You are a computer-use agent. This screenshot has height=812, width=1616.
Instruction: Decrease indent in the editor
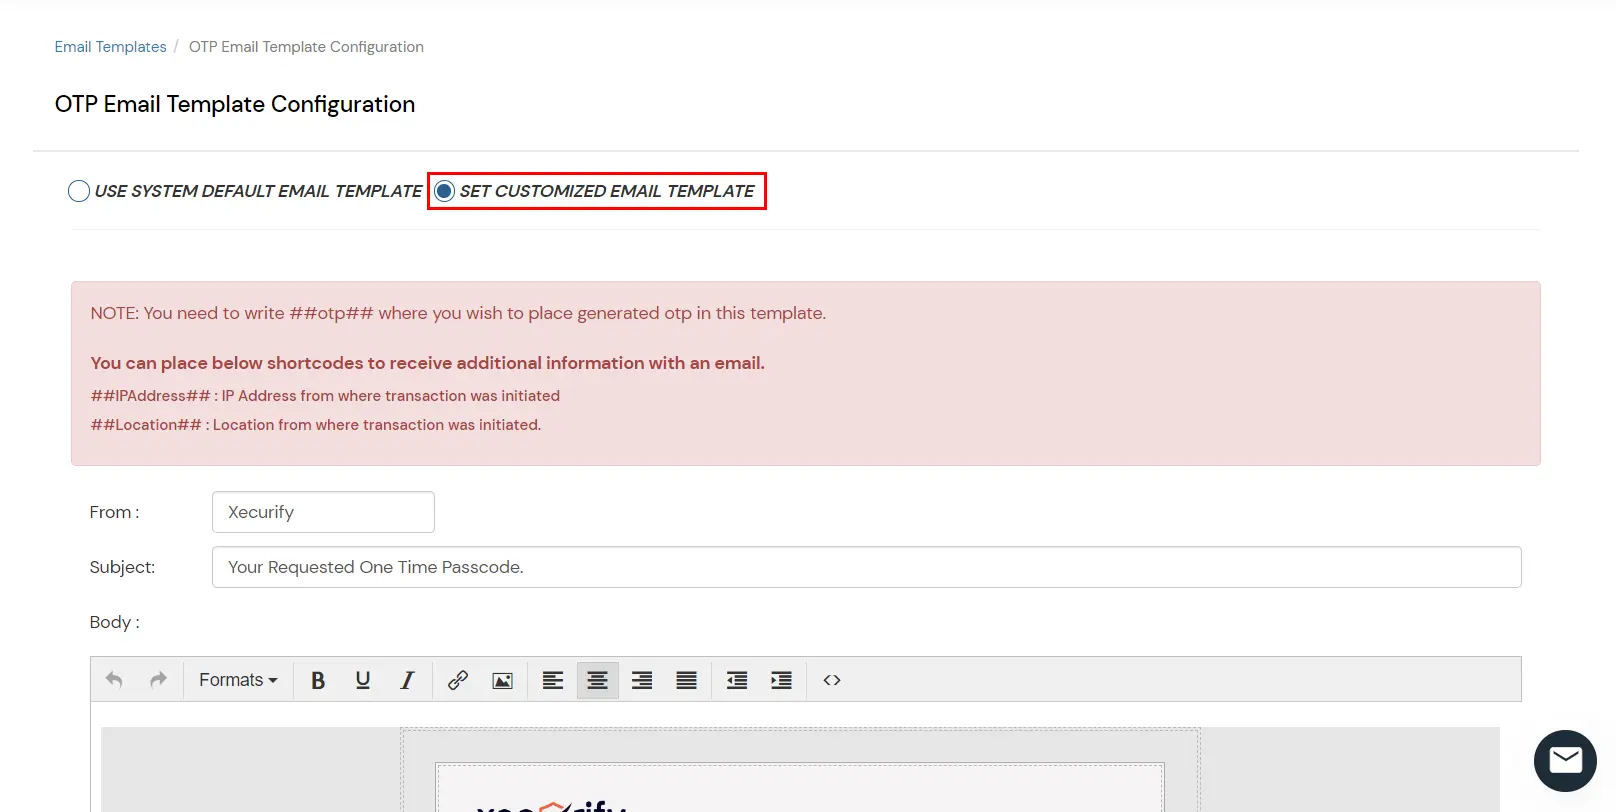[737, 680]
